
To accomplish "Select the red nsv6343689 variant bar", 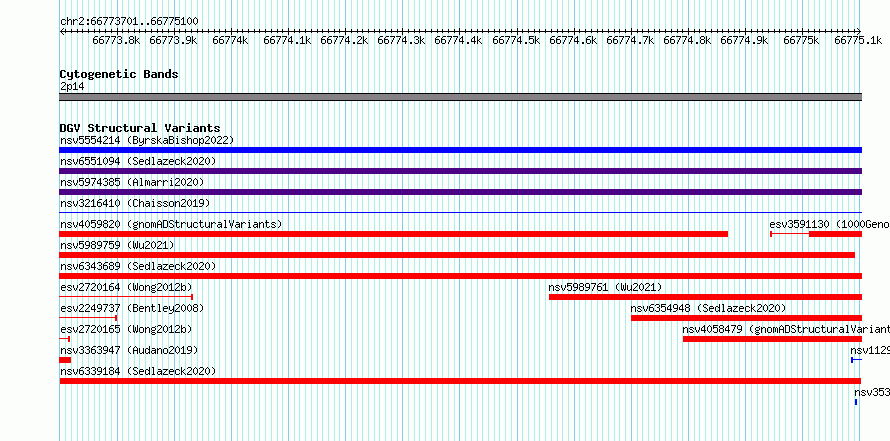I will point(460,276).
